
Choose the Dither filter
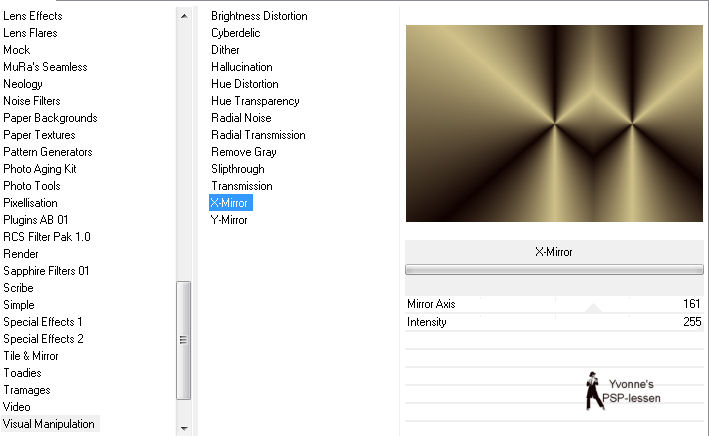[225, 50]
